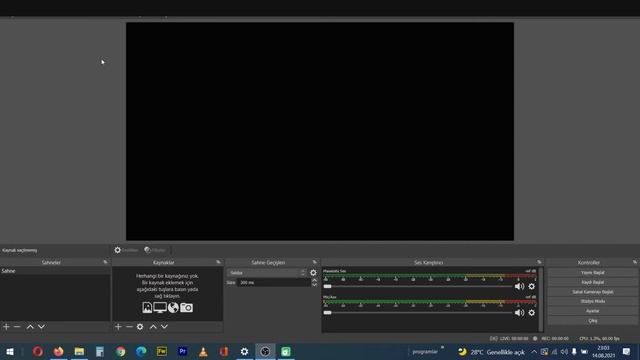Open source properties gear in Kaynaklar toolbar
The height and width of the screenshot is (360, 640).
pos(140,327)
